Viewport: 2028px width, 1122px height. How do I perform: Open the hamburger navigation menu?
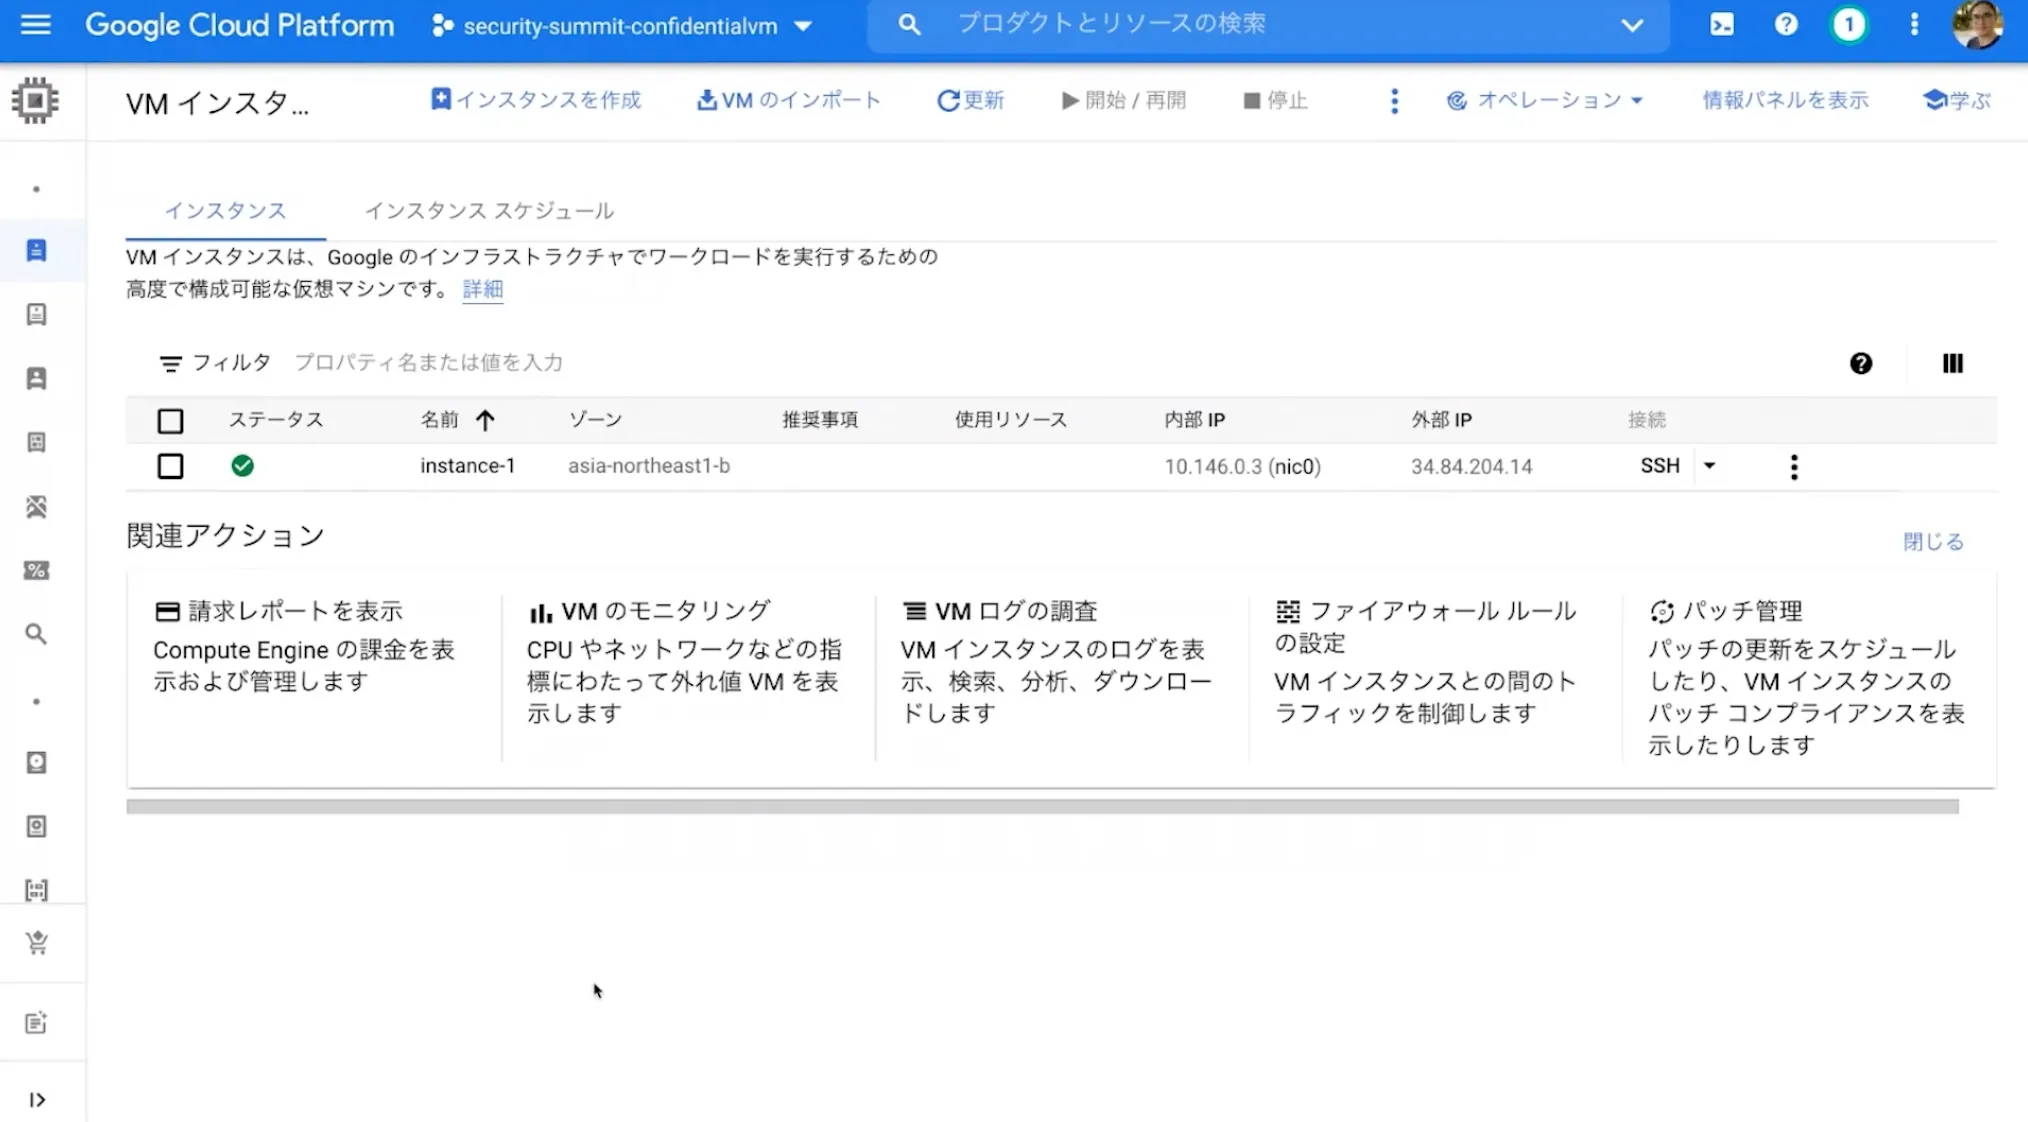pyautogui.click(x=35, y=24)
